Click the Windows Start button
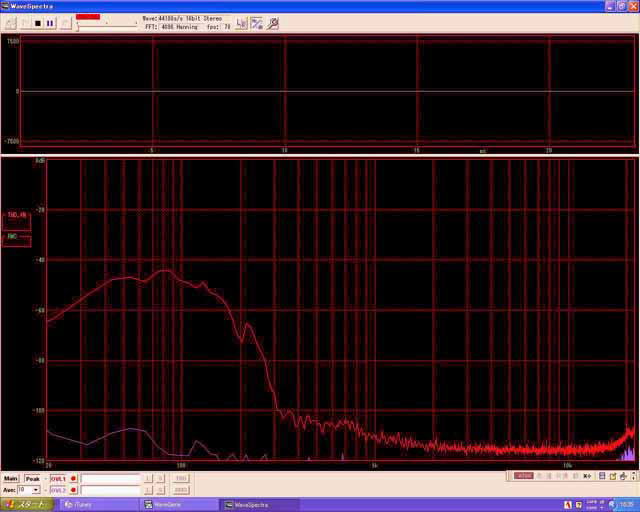The height and width of the screenshot is (512, 640). click(x=27, y=505)
